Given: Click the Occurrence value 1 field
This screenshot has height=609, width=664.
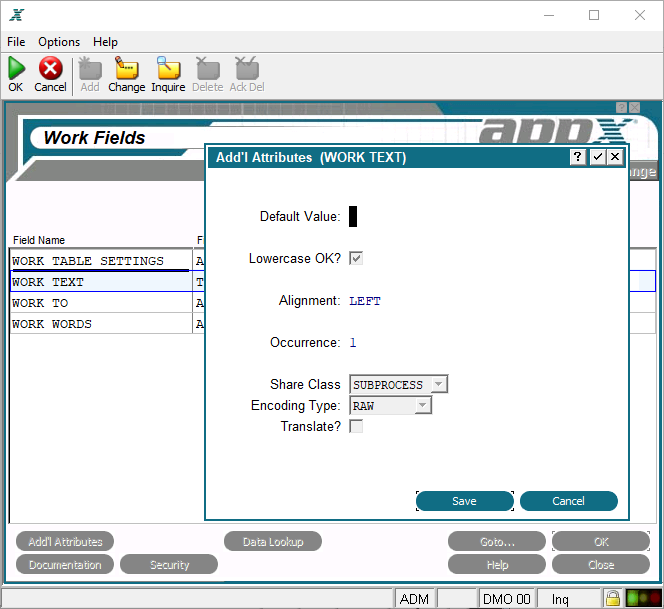Looking at the screenshot, I should 353,343.
